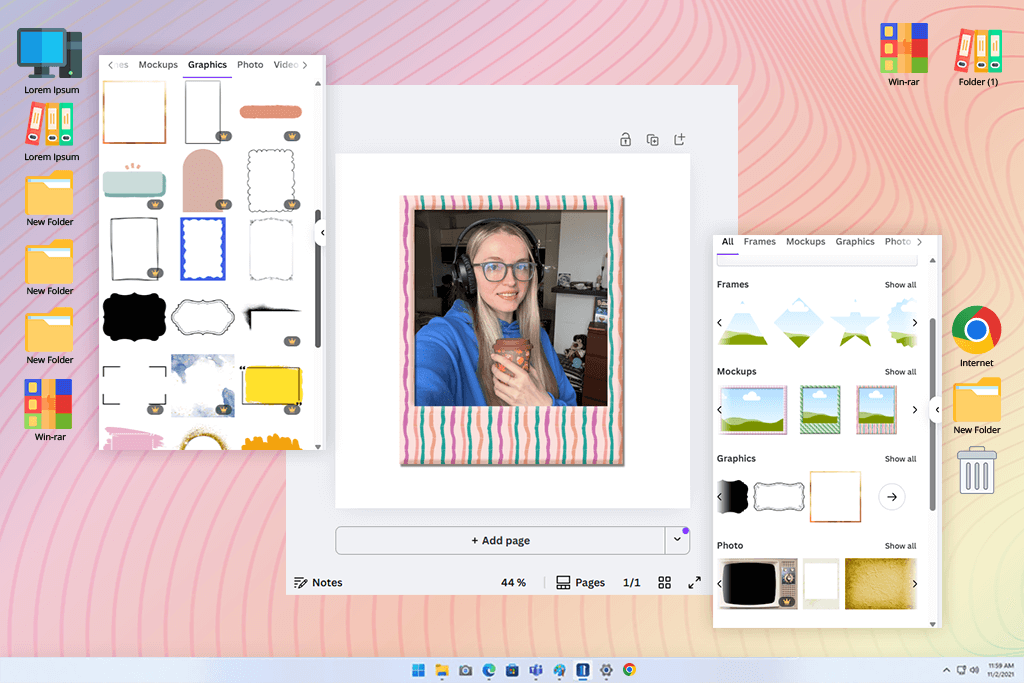Enter fullscreen with the expand arrows icon

pos(694,582)
